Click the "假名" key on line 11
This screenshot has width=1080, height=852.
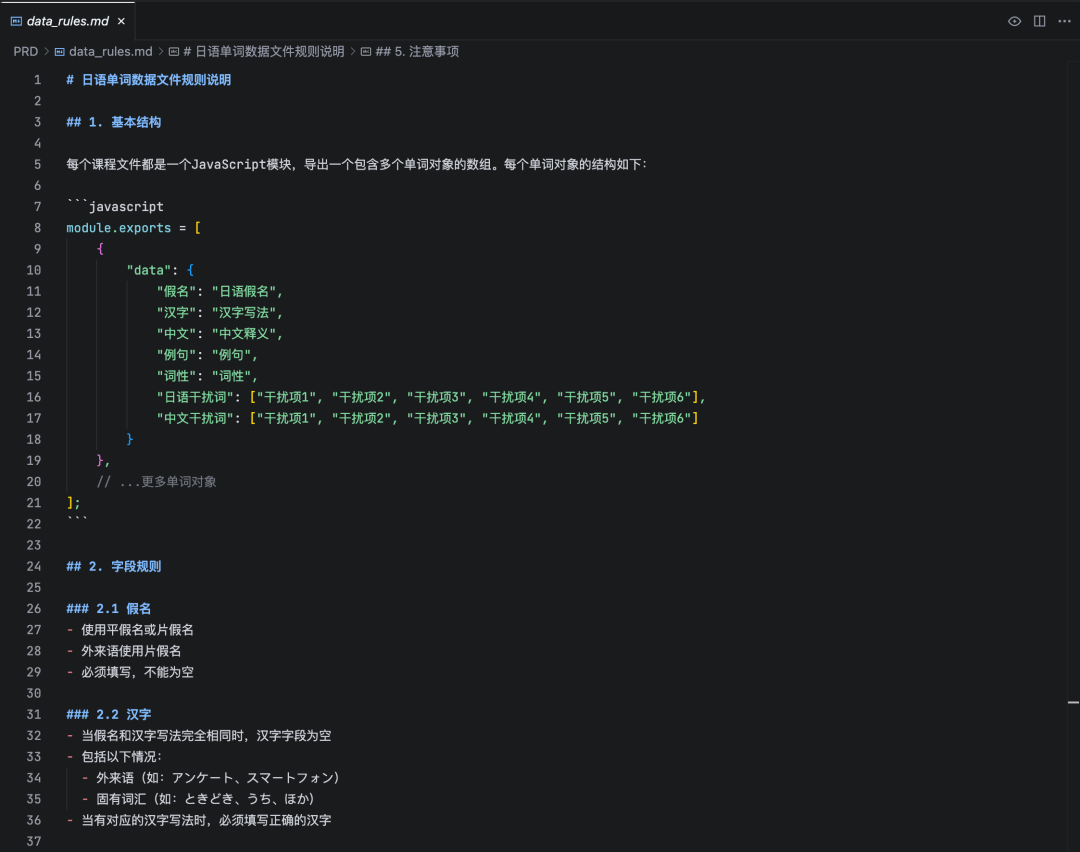[176, 291]
